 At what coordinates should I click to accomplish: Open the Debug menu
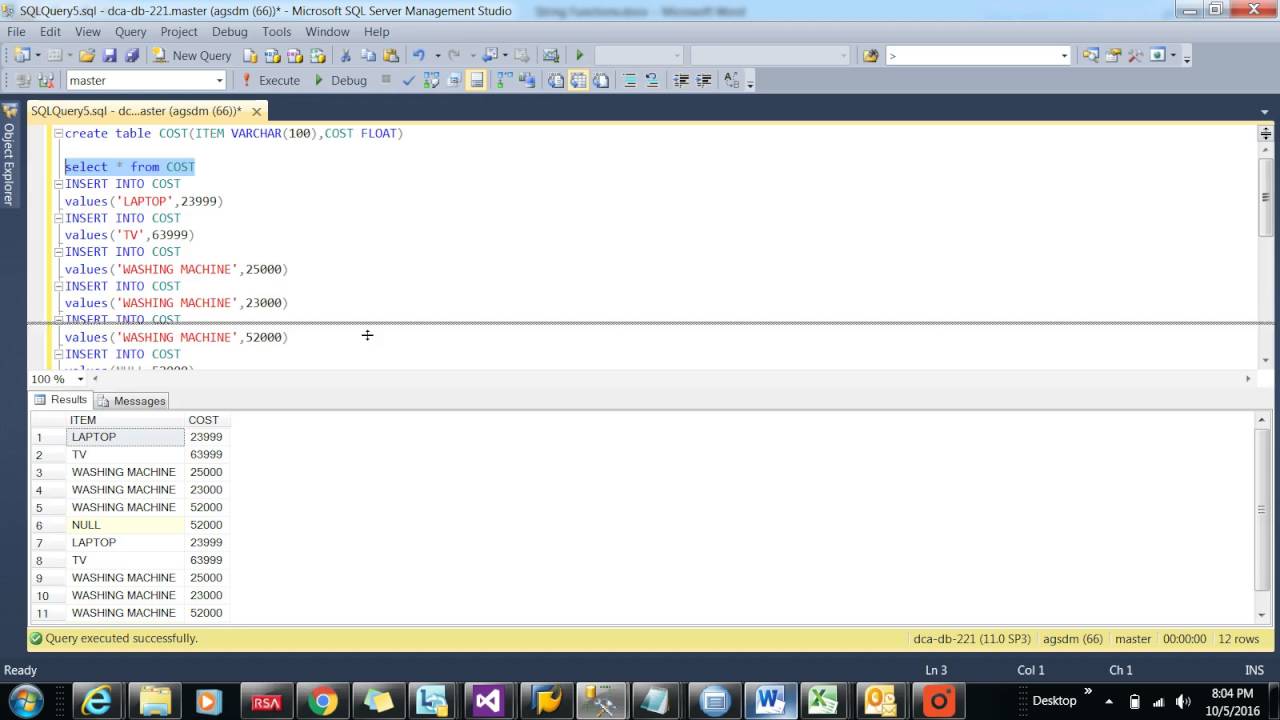(x=229, y=32)
